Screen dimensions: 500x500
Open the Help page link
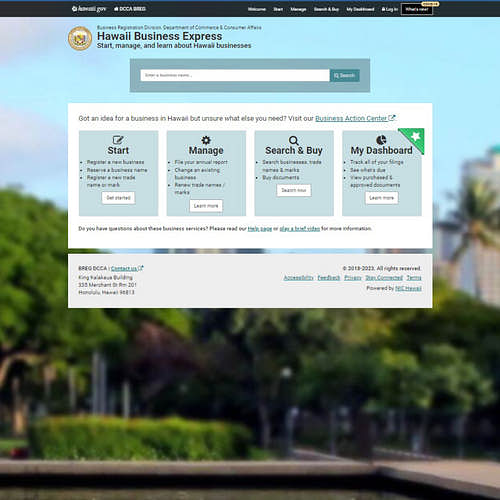coord(260,229)
